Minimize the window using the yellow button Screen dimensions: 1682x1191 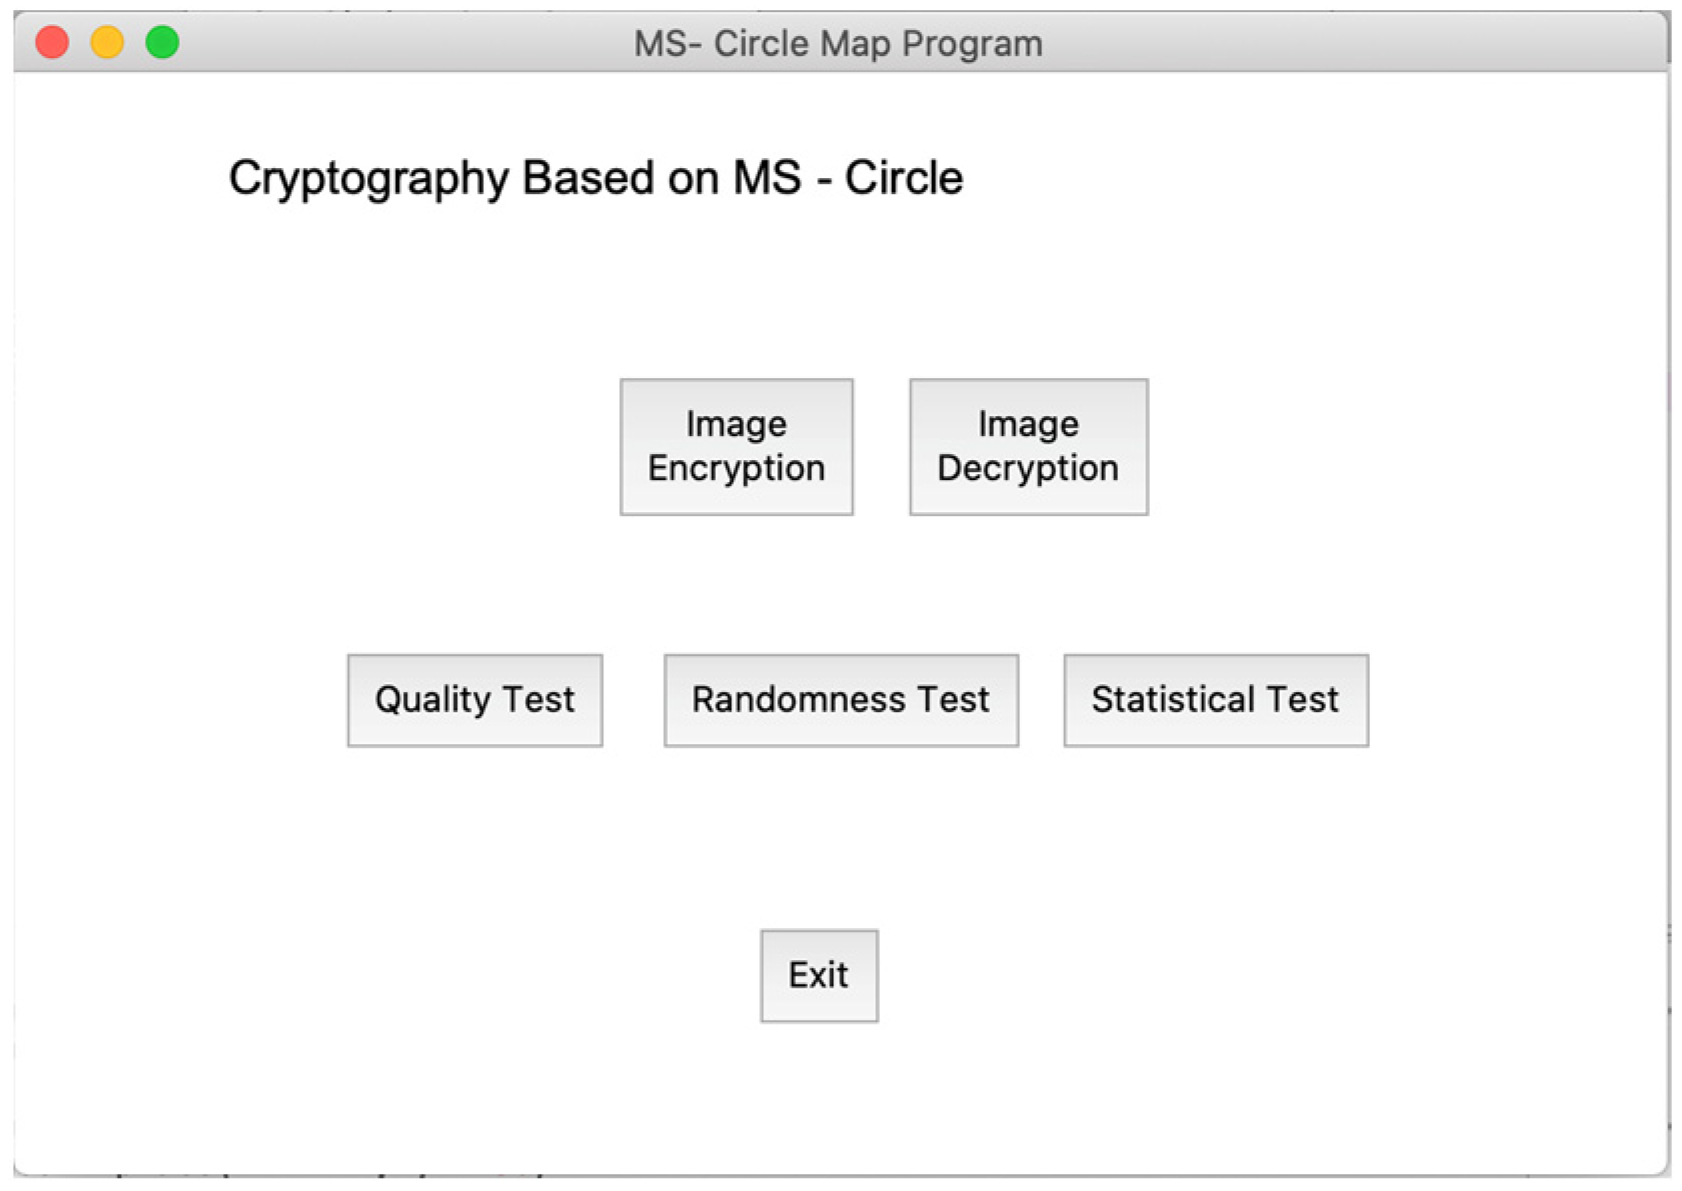[107, 43]
